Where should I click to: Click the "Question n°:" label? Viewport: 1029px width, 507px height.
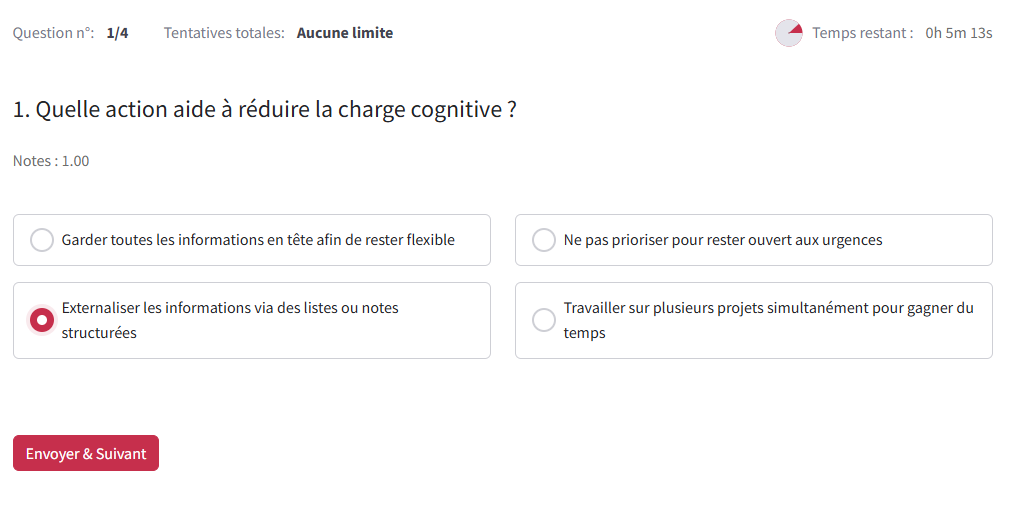54,33
